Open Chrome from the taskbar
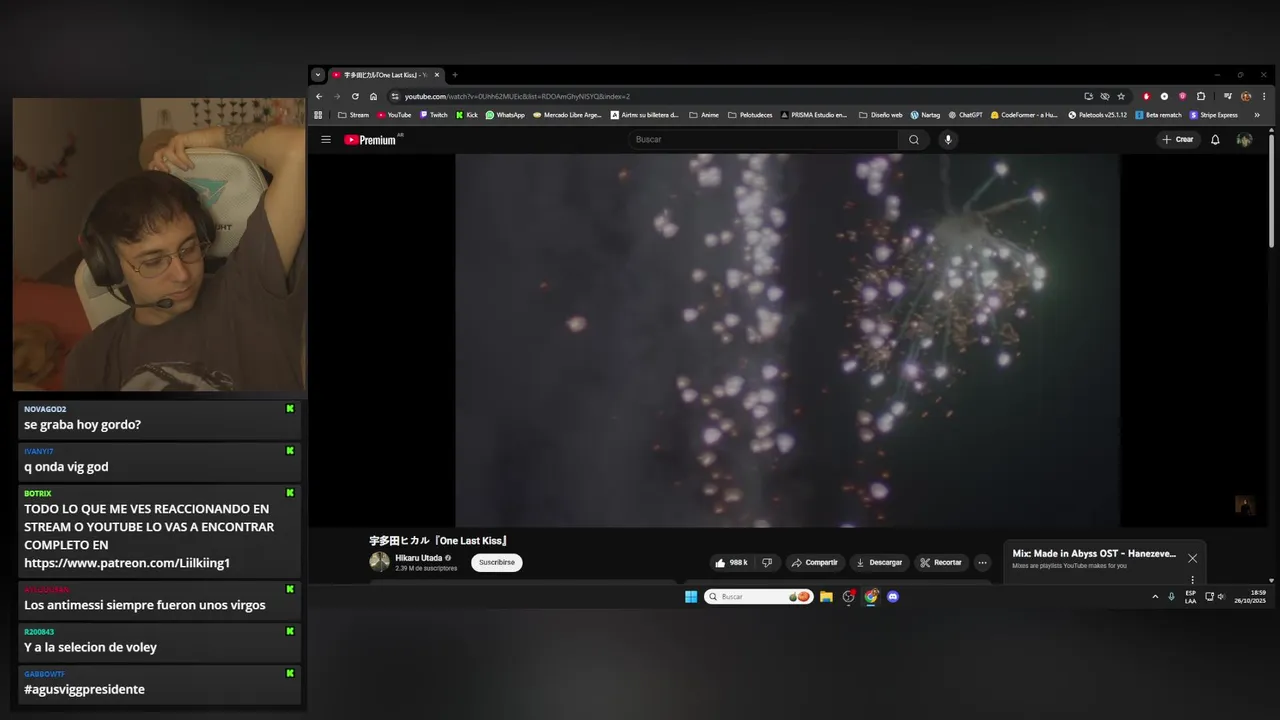Image resolution: width=1280 pixels, height=720 pixels. coord(871,597)
